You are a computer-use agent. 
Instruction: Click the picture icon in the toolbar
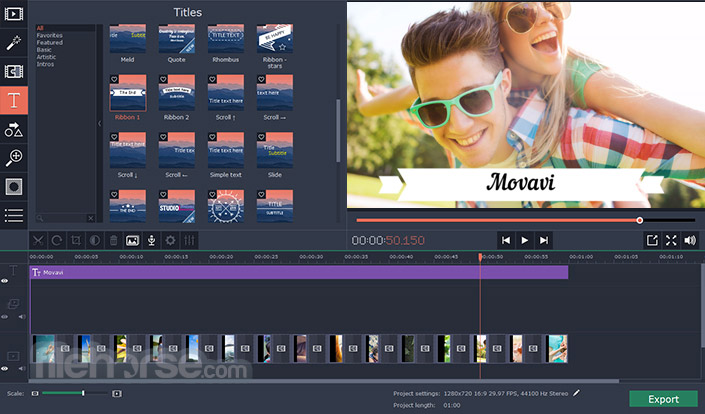coord(132,240)
